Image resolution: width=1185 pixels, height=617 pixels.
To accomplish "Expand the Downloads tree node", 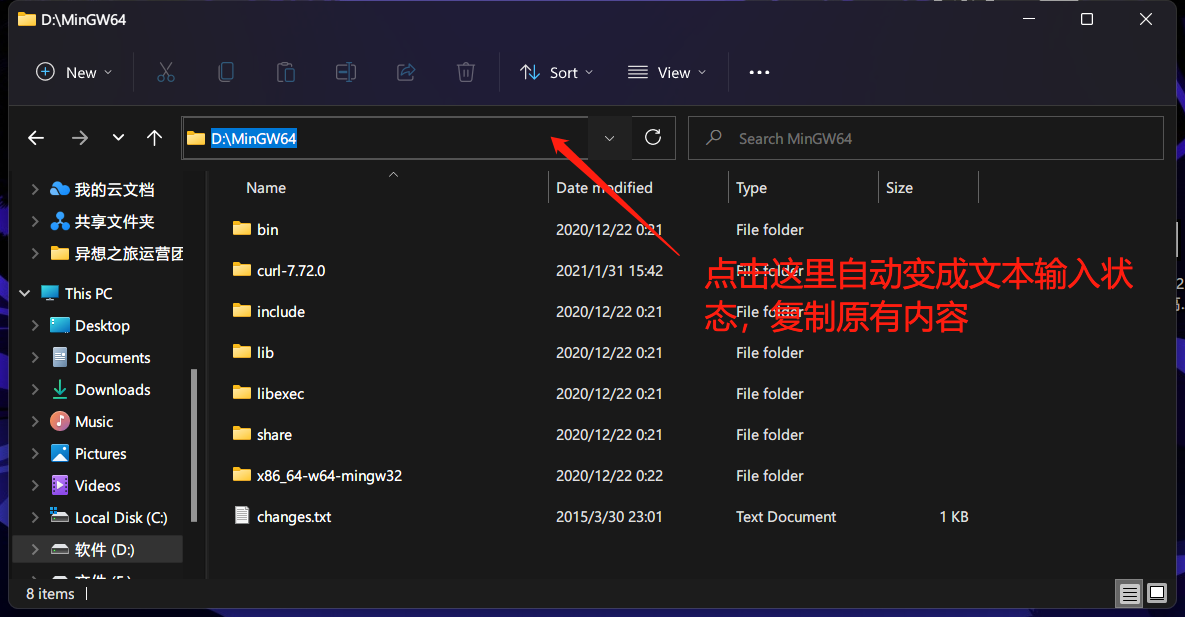I will (35, 390).
